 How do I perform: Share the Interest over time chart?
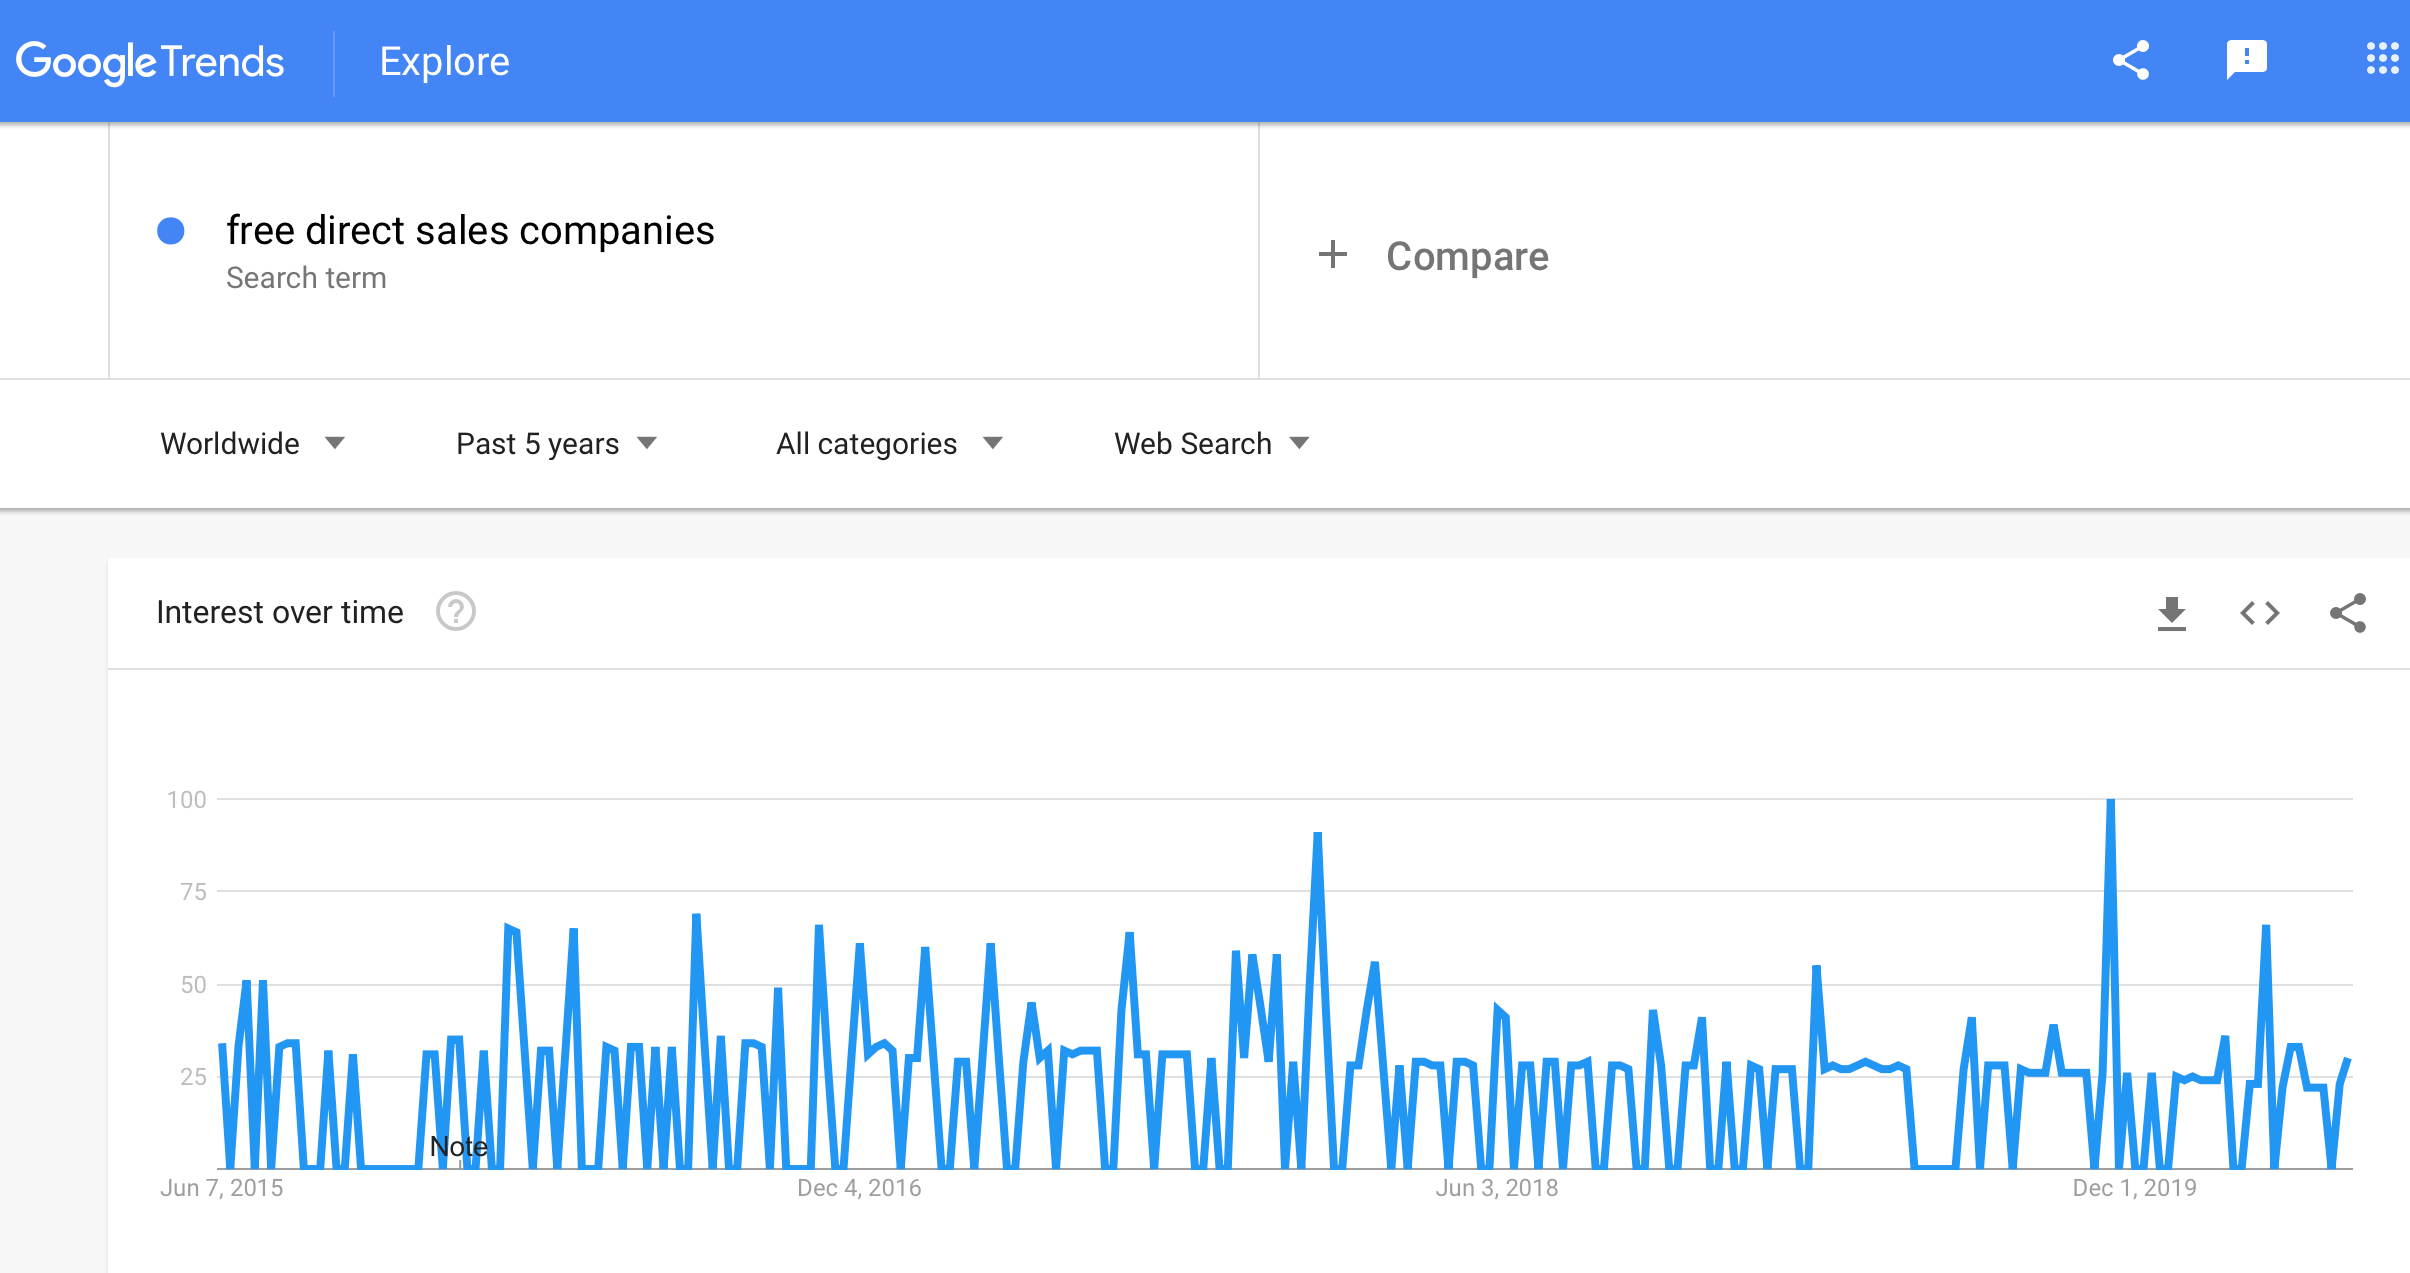pyautogui.click(x=2348, y=613)
